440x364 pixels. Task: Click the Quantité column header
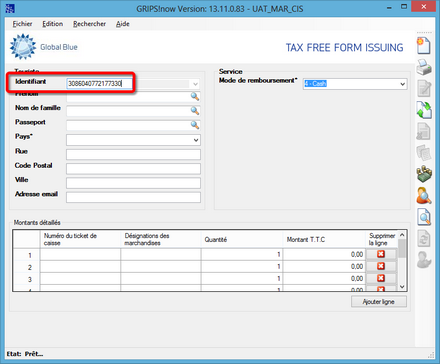coord(242,239)
